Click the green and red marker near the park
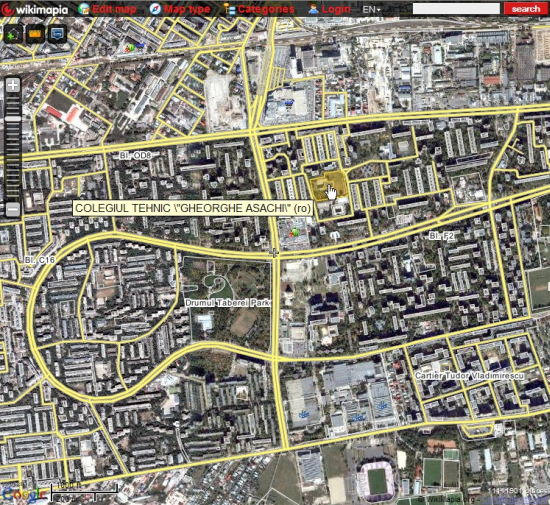The height and width of the screenshot is (505, 550). tap(294, 232)
